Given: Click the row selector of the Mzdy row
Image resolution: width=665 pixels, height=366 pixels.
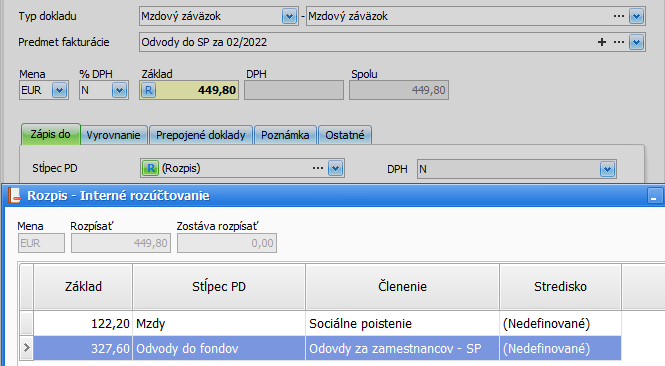Looking at the screenshot, I should 26,324.
